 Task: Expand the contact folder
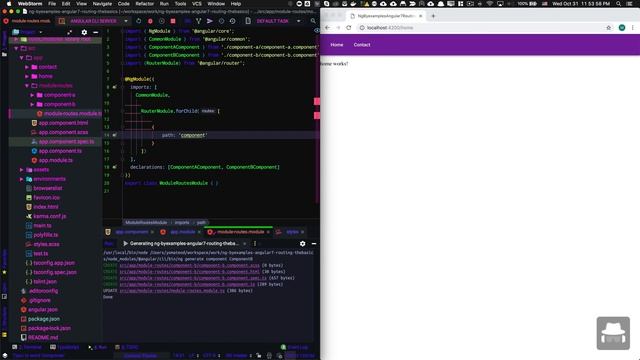[27, 67]
